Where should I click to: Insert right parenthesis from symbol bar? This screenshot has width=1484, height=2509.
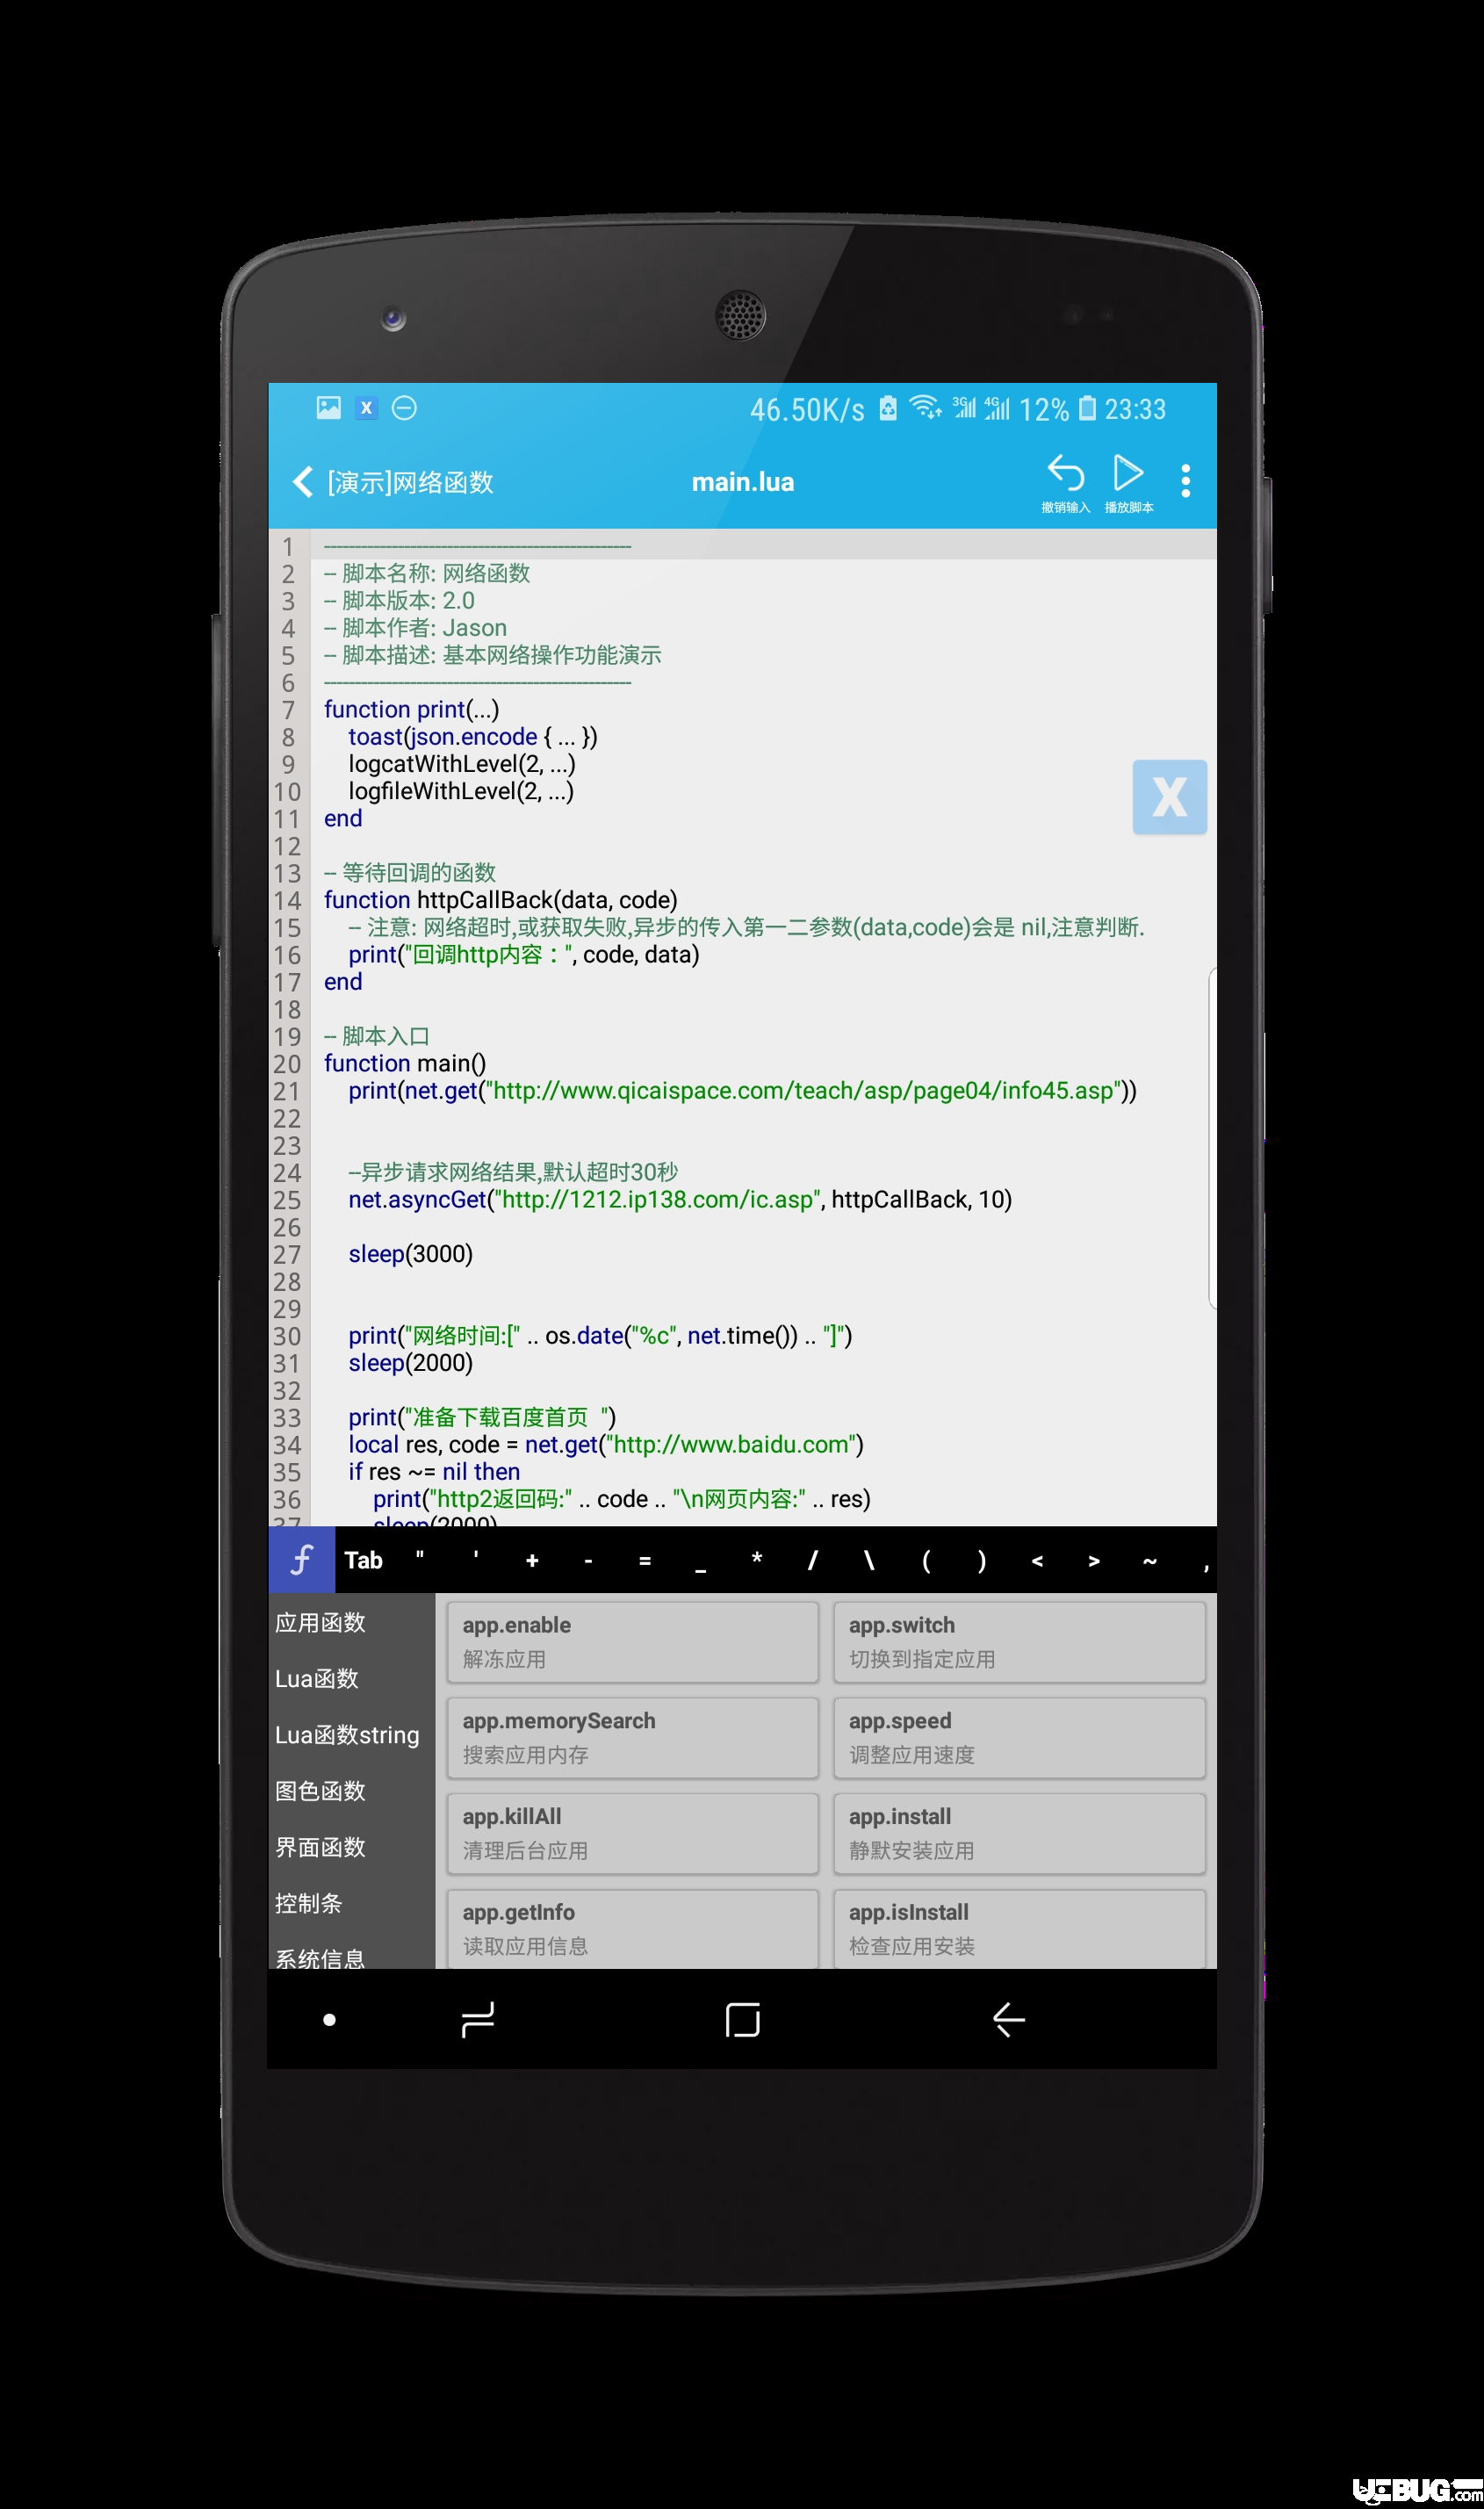[982, 1560]
